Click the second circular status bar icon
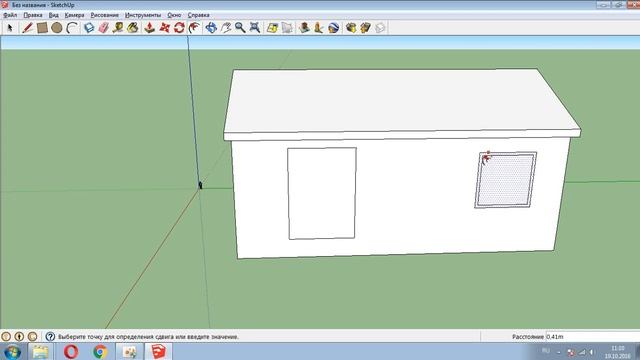 pyautogui.click(x=19, y=337)
